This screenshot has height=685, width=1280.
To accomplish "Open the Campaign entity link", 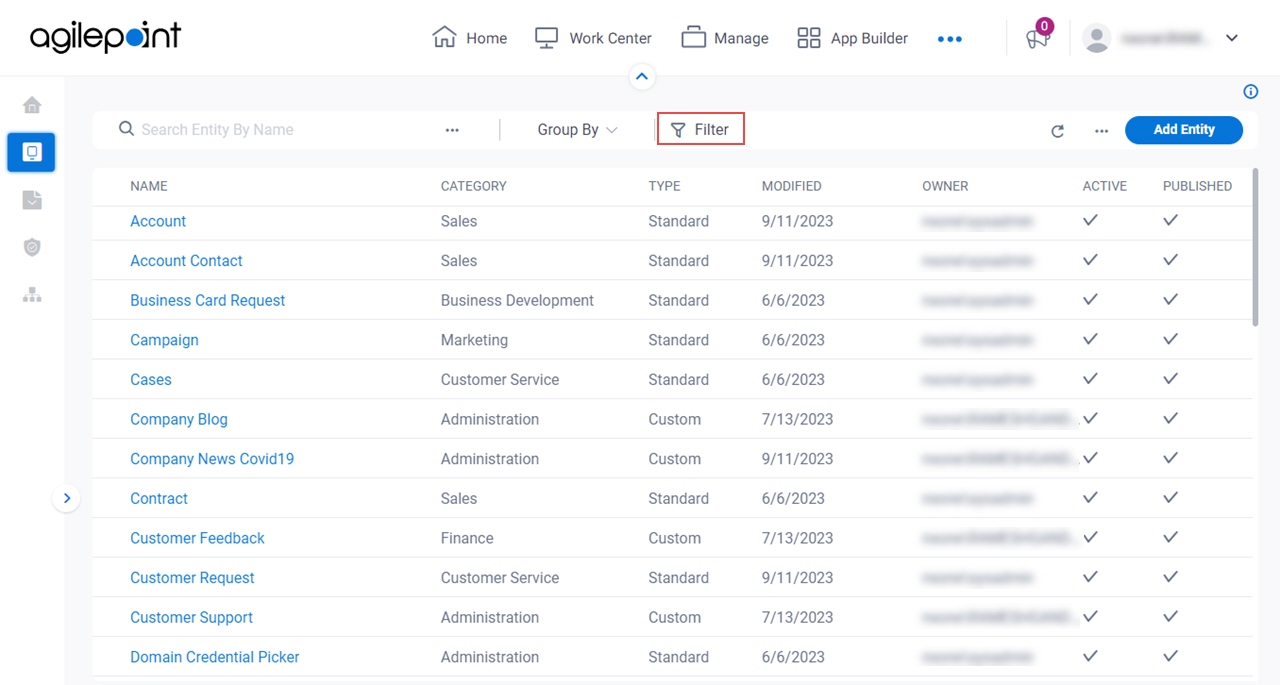I will [x=164, y=340].
